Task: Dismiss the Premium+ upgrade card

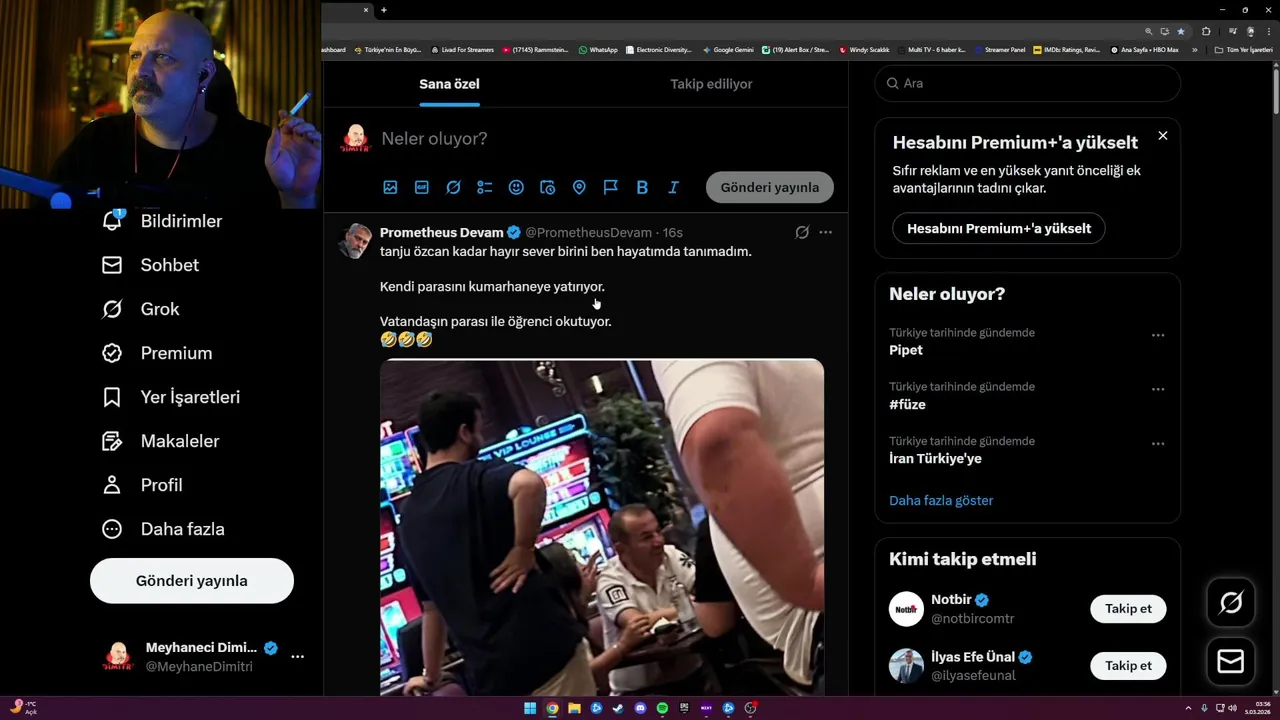Action: pos(1163,135)
